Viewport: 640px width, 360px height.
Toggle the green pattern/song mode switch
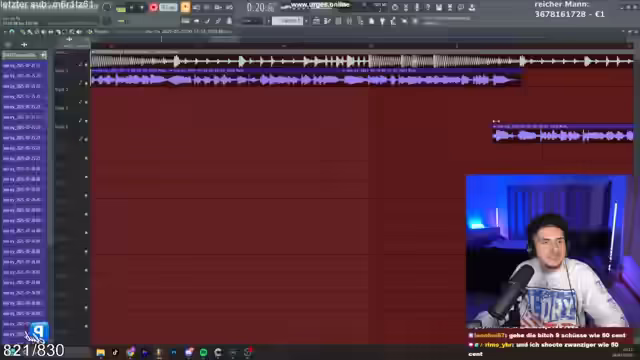[x=121, y=8]
